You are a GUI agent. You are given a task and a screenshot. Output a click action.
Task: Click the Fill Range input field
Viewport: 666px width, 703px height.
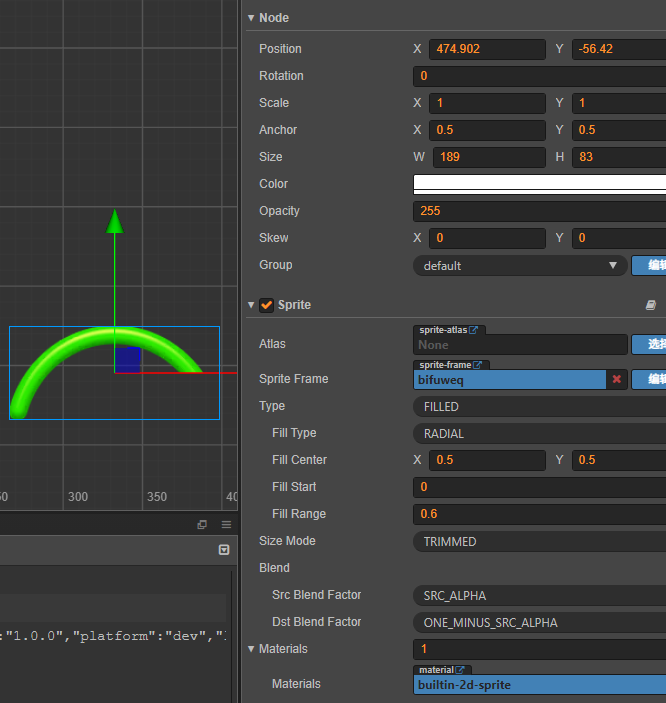[539, 514]
